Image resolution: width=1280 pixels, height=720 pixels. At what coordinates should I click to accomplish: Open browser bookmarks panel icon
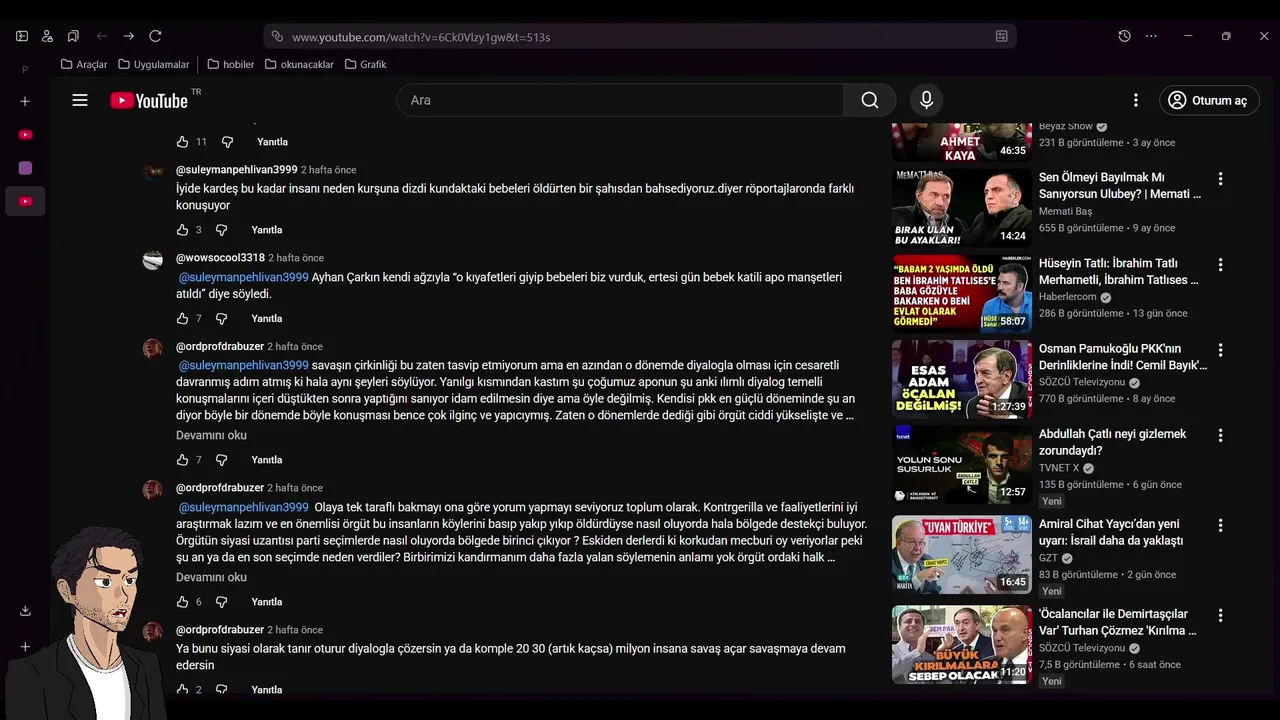point(73,36)
